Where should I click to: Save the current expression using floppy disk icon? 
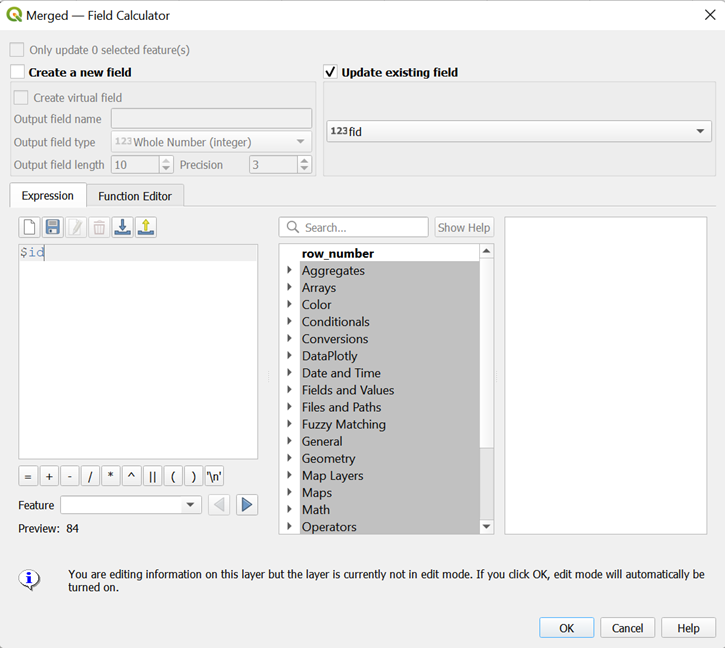tap(53, 228)
